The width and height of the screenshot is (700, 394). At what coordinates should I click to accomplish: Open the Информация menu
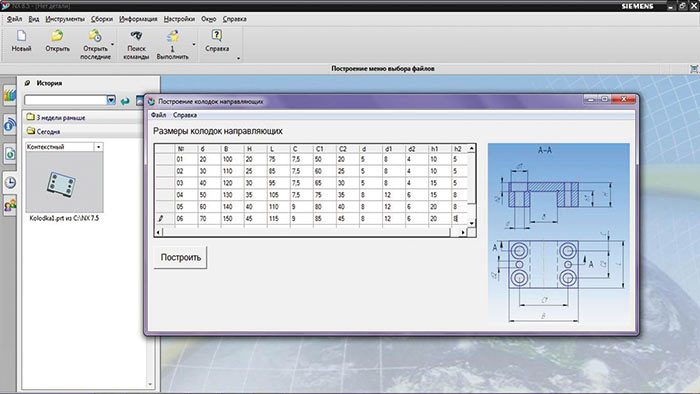click(138, 19)
